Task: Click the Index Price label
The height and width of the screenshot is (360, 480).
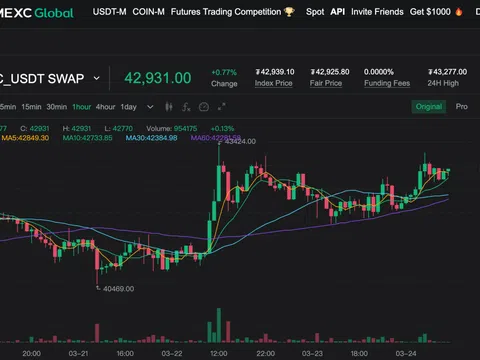Action: (273, 83)
